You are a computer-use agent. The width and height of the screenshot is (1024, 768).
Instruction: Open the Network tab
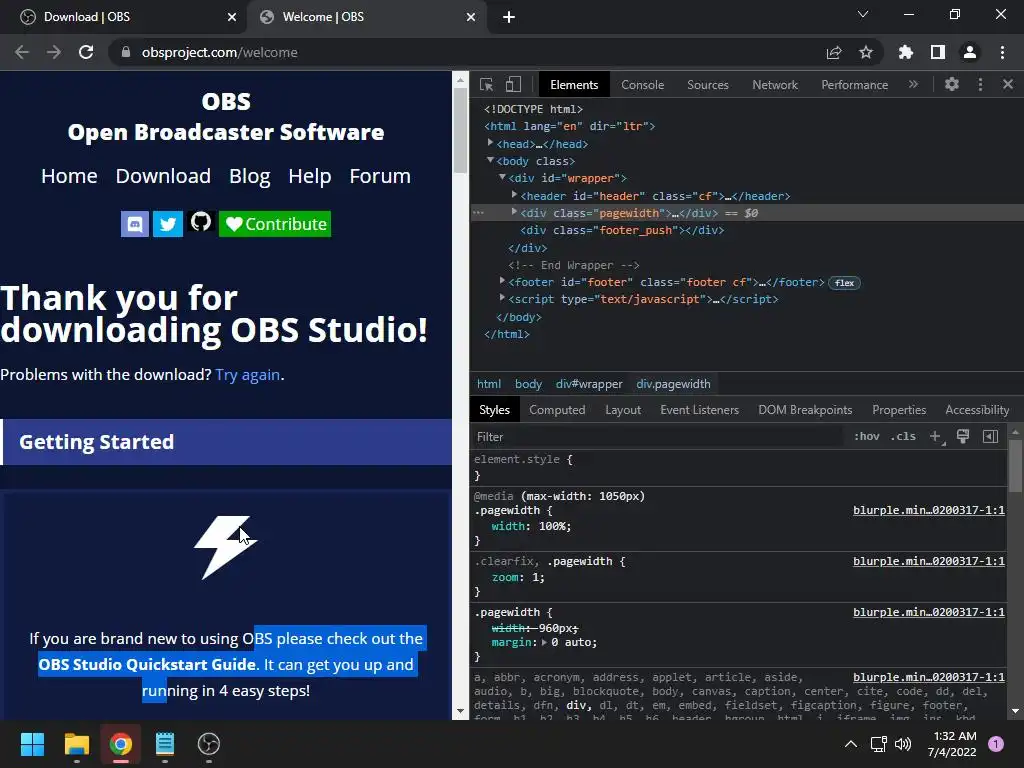775,85
